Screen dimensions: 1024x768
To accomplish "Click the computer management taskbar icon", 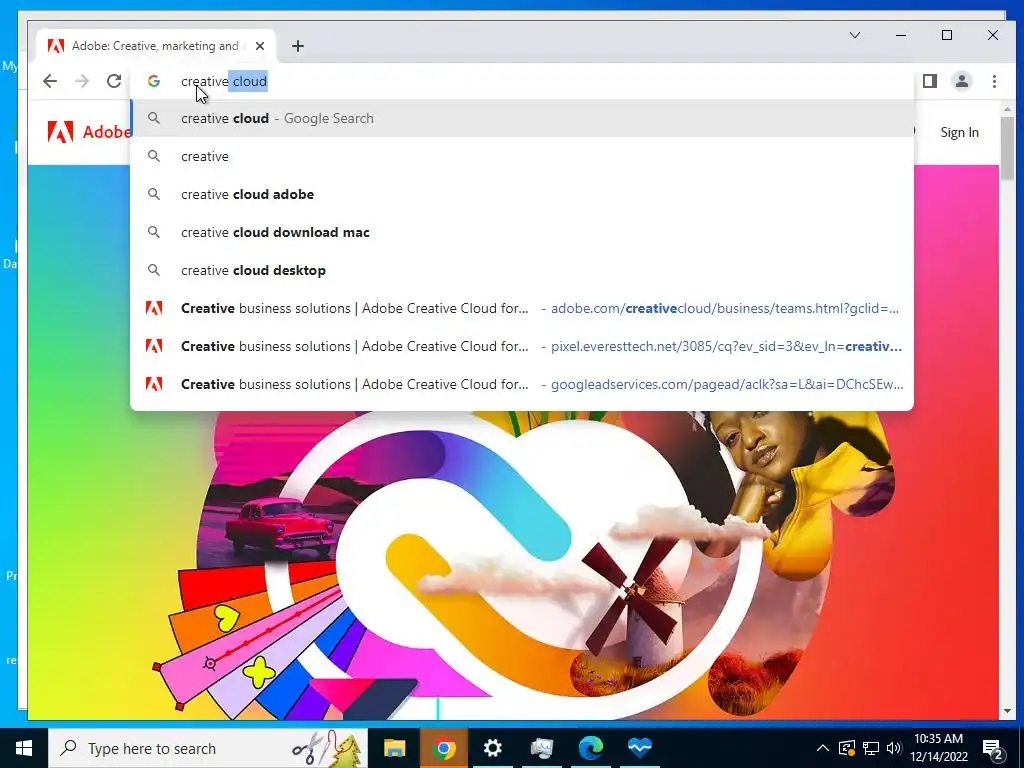I will tap(541, 748).
